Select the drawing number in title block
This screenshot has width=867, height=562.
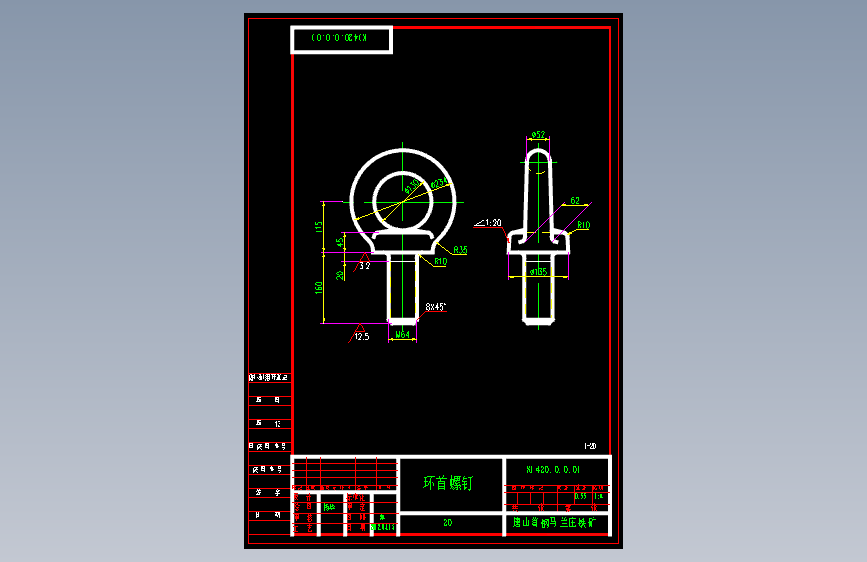(x=553, y=470)
